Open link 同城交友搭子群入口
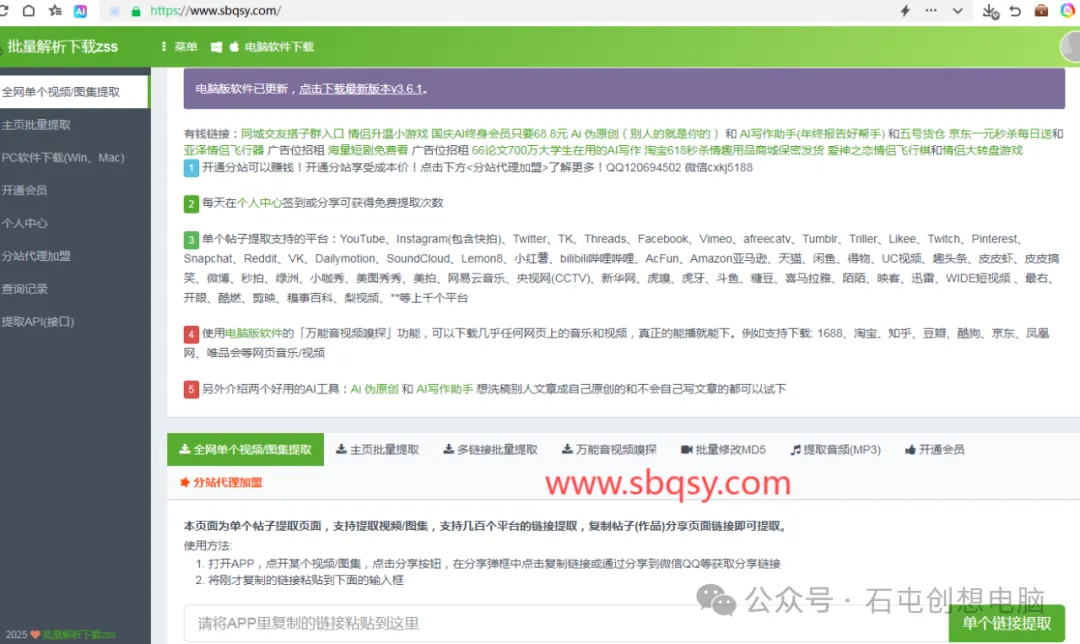 [292, 134]
